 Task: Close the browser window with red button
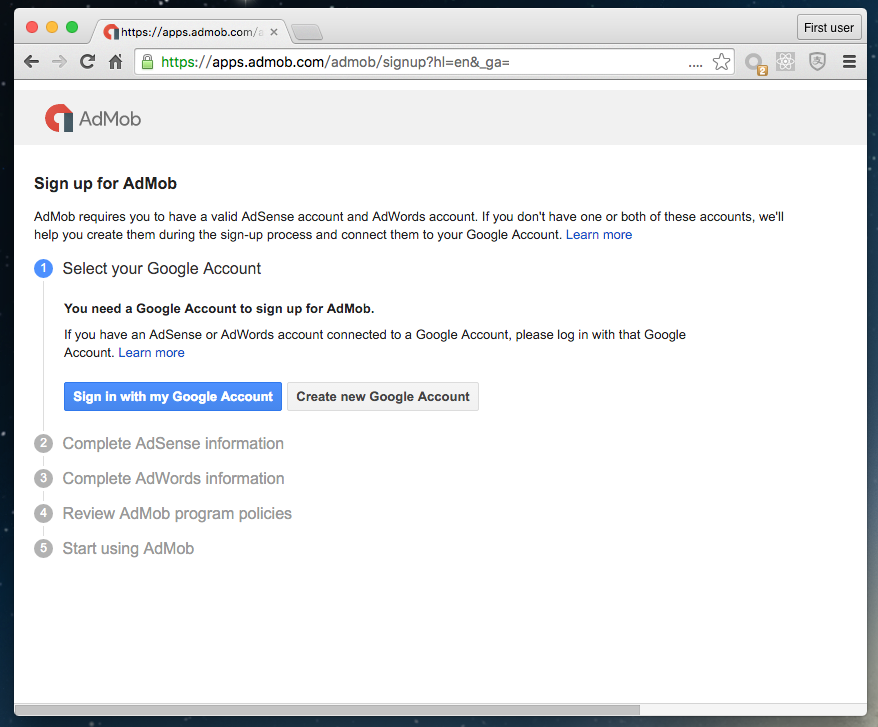[32, 27]
